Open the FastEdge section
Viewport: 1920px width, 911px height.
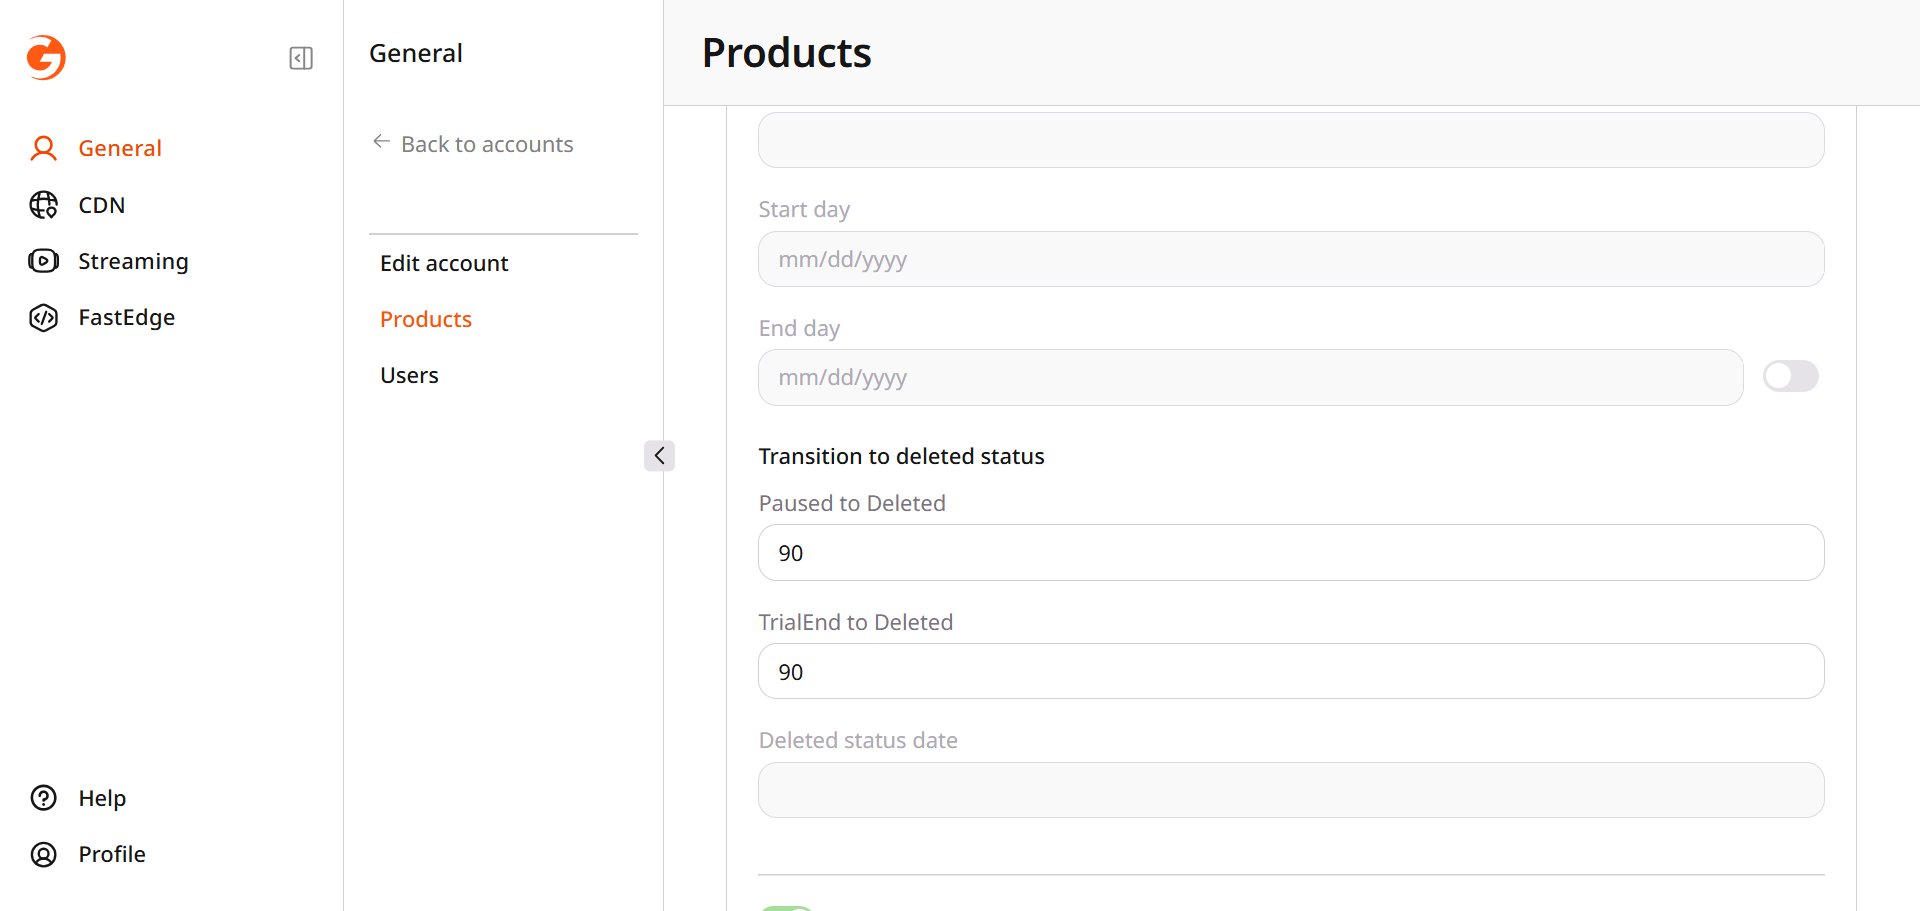pyautogui.click(x=127, y=317)
